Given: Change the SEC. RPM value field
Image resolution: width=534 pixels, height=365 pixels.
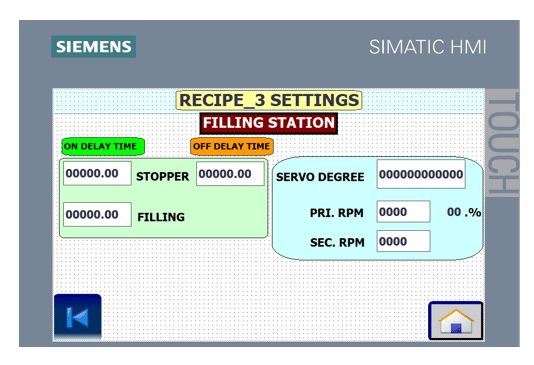Looking at the screenshot, I should [x=403, y=241].
